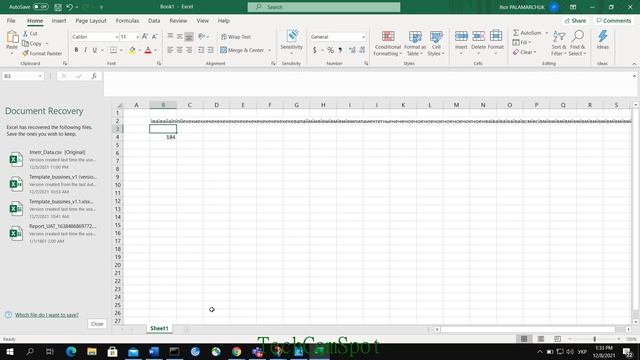Open the borders dropdown arrow

(121, 50)
